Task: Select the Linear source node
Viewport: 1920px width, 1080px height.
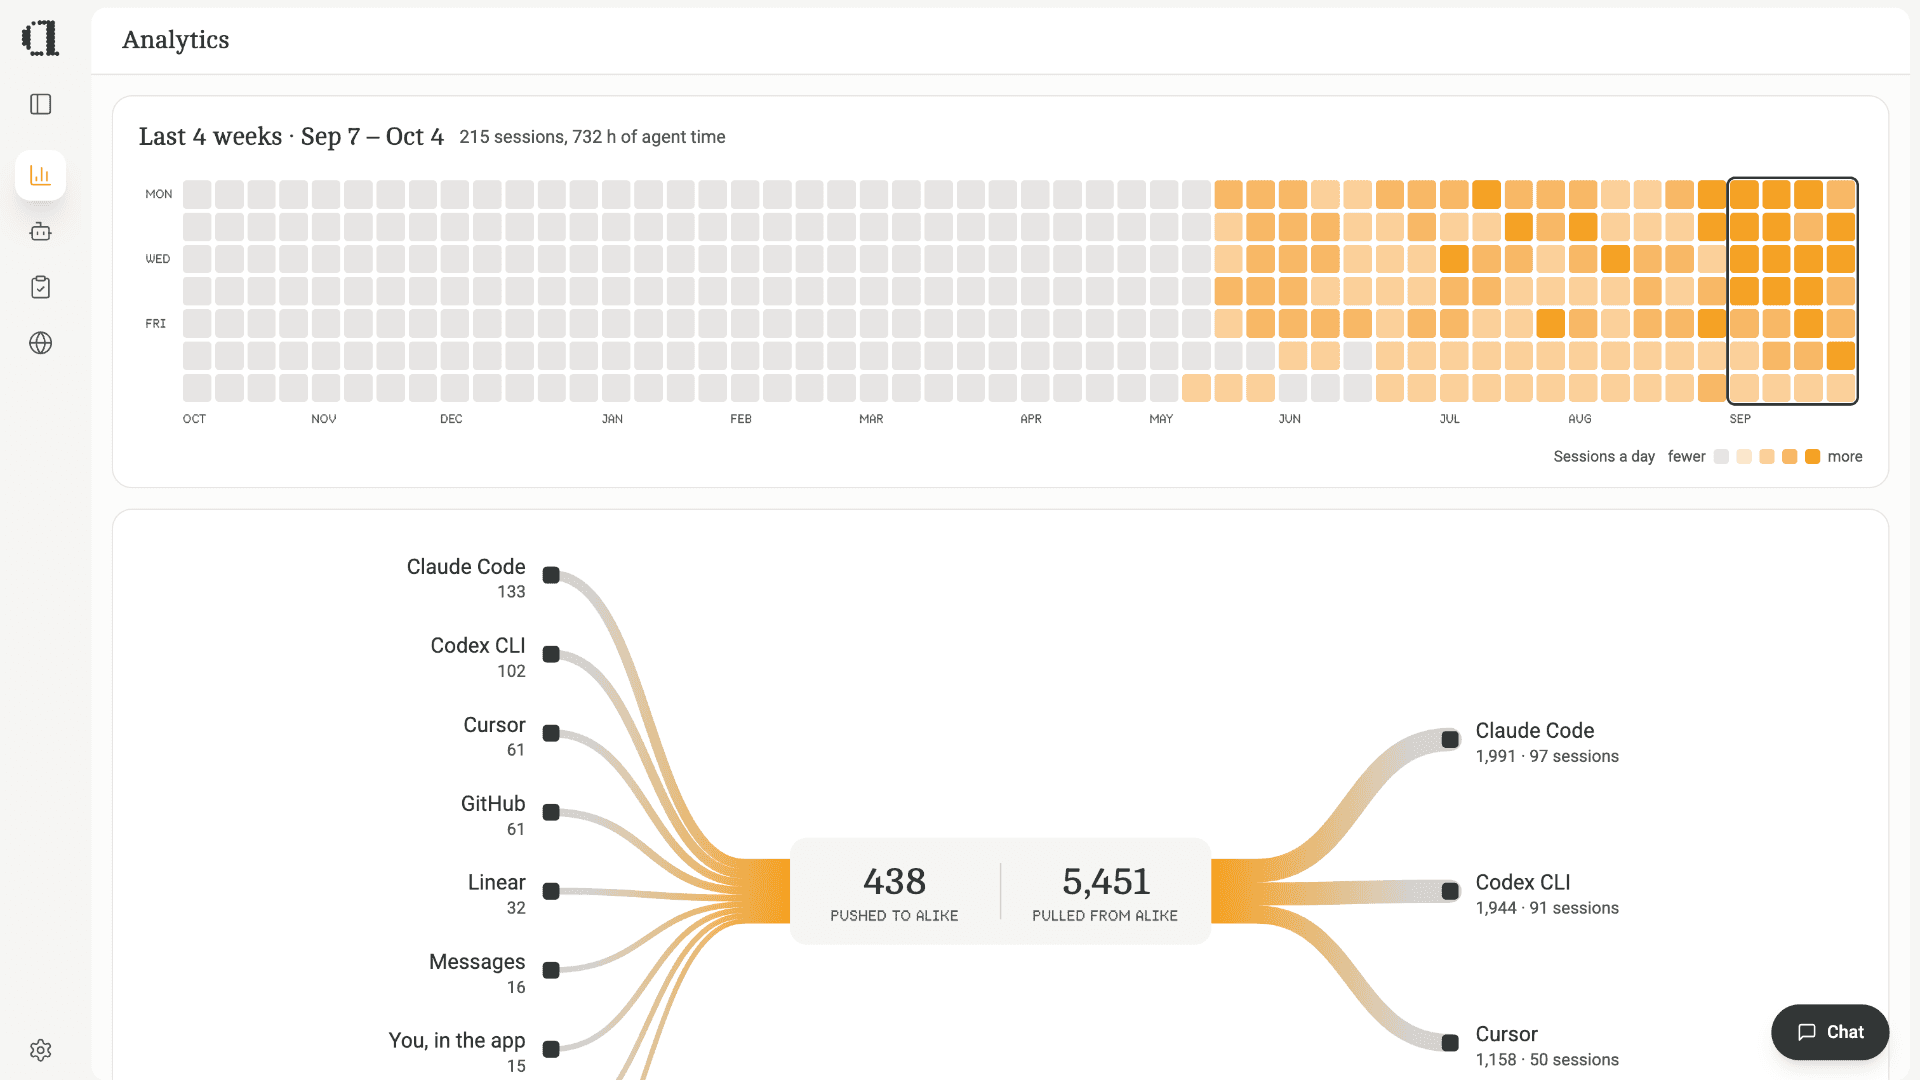Action: point(551,891)
